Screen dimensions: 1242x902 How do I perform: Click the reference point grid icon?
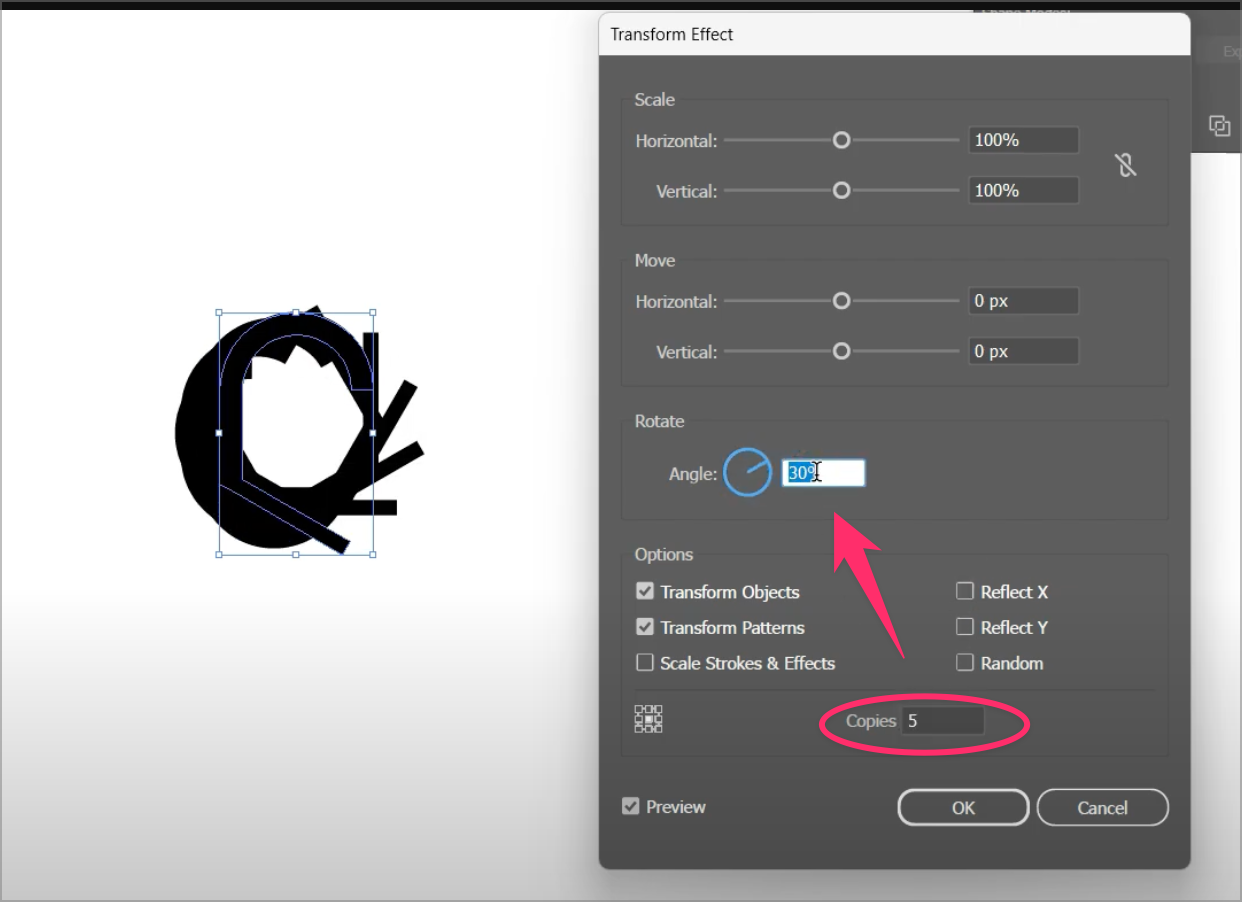[x=648, y=719]
